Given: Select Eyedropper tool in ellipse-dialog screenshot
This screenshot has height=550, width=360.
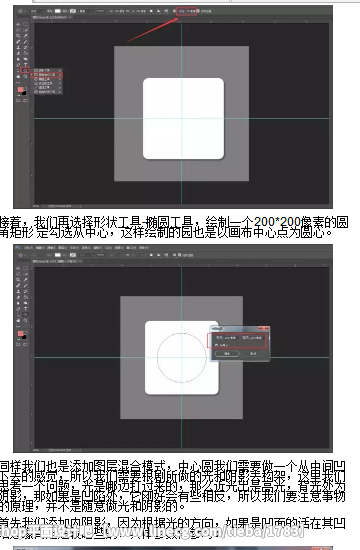Looking at the screenshot, I should click(26, 280).
